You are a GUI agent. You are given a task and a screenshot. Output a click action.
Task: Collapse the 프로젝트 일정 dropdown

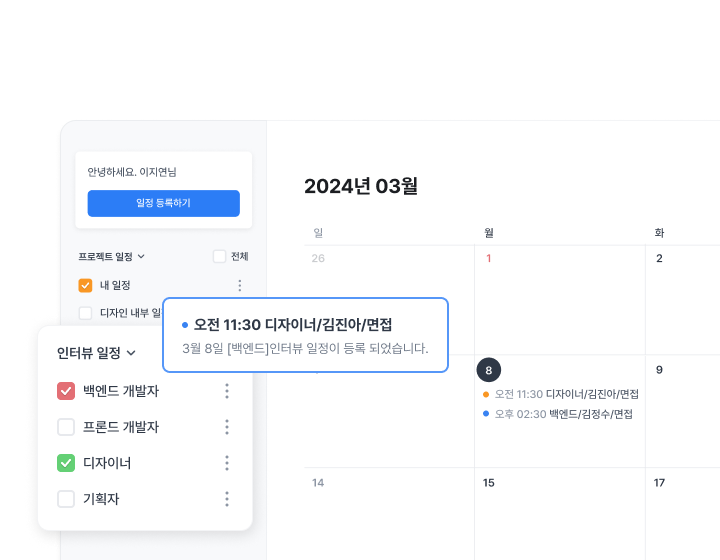(x=141, y=256)
